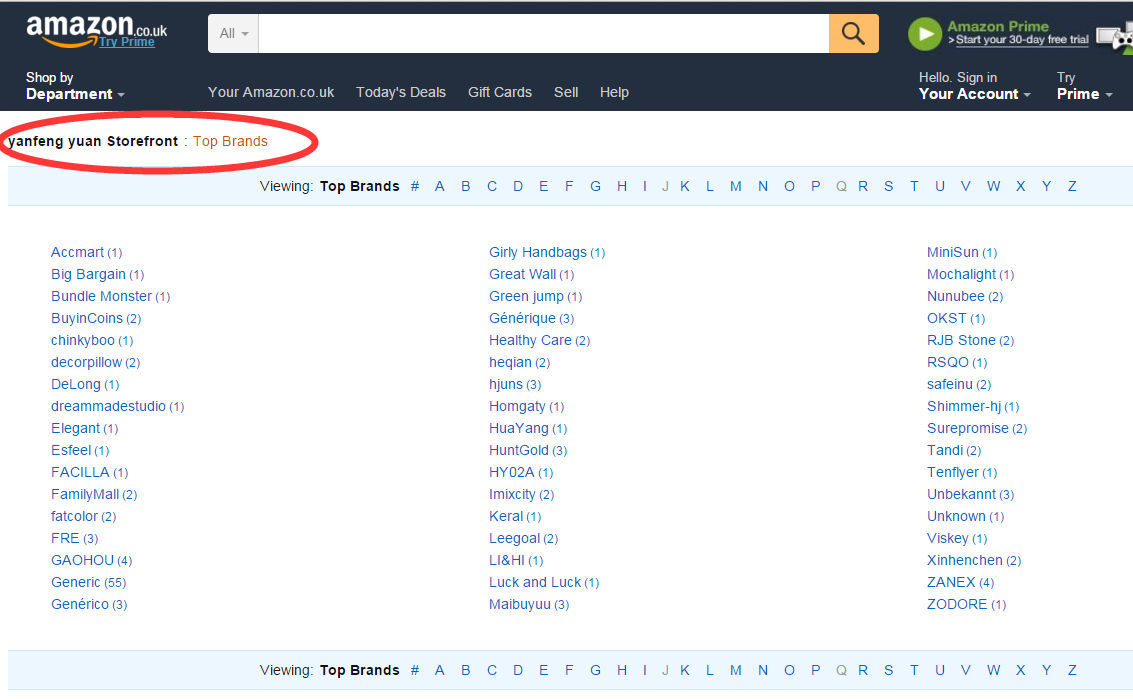View Great Wall brand
This screenshot has height=699, width=1133.
[x=523, y=275]
